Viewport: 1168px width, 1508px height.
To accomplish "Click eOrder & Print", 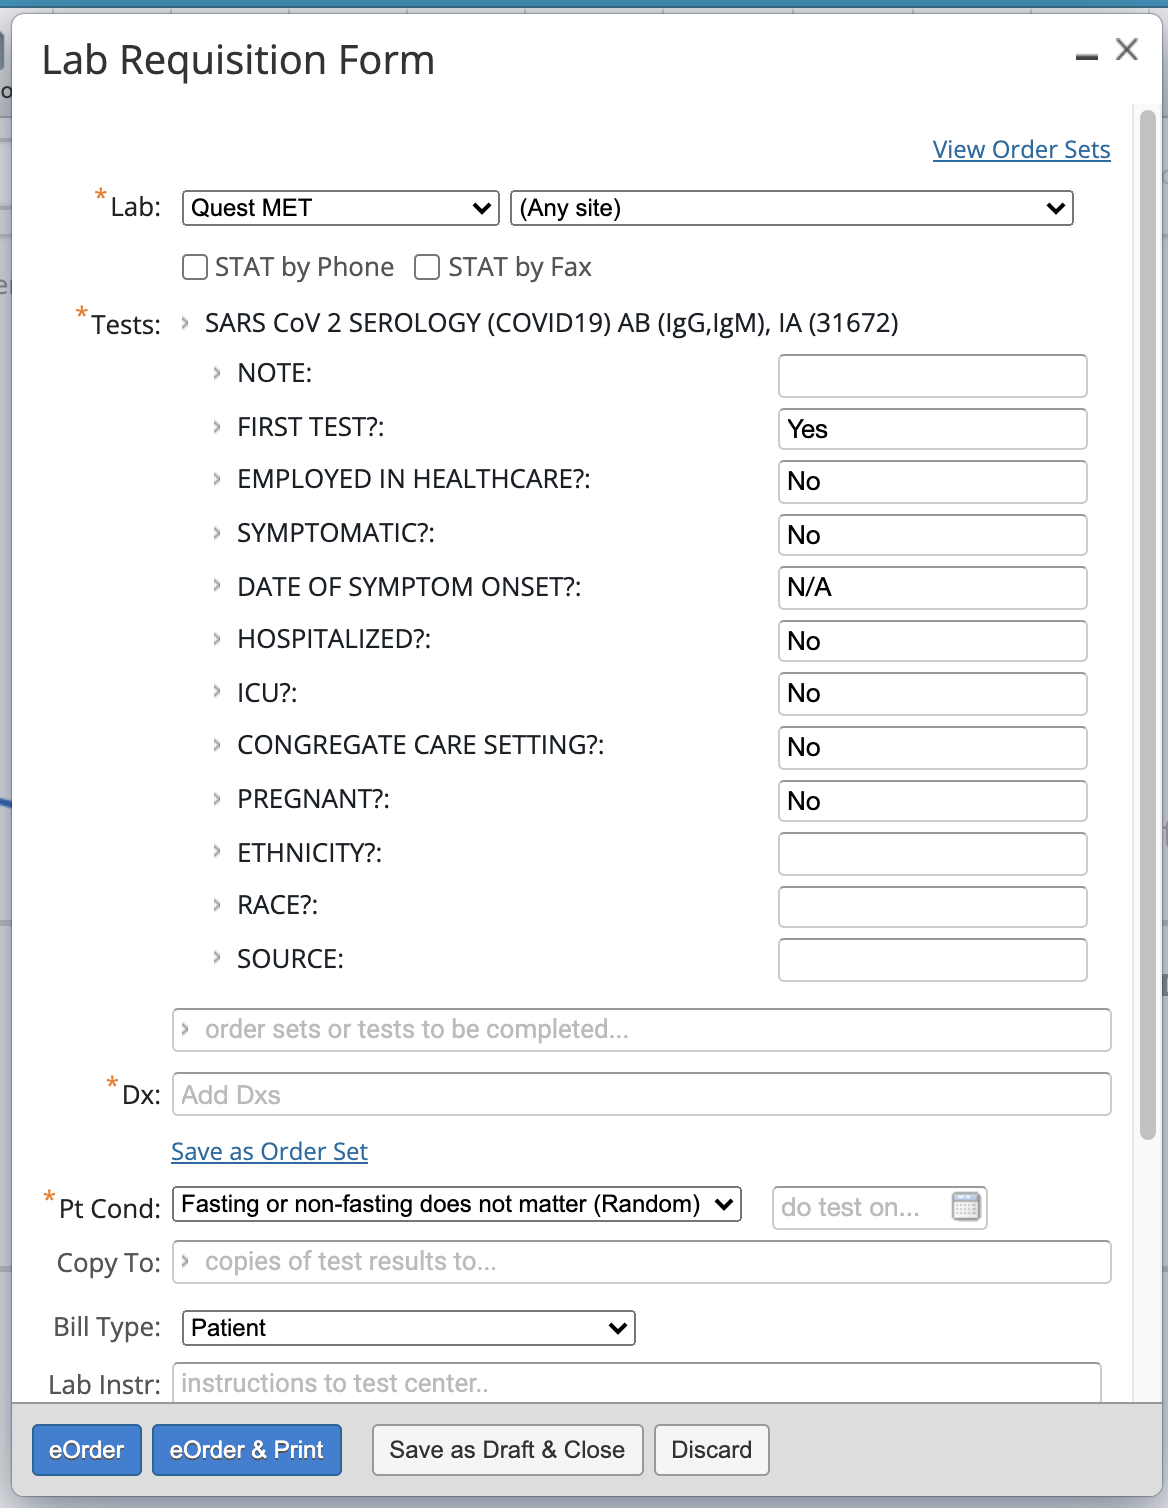I will tap(246, 1449).
